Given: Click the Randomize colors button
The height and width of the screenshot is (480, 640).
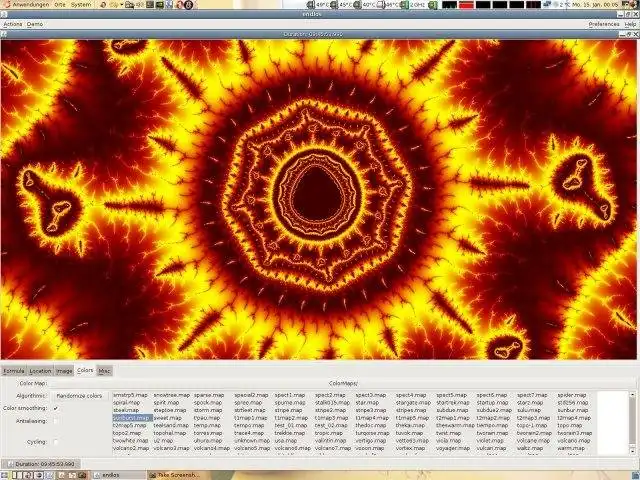Looking at the screenshot, I should pyautogui.click(x=79, y=396).
